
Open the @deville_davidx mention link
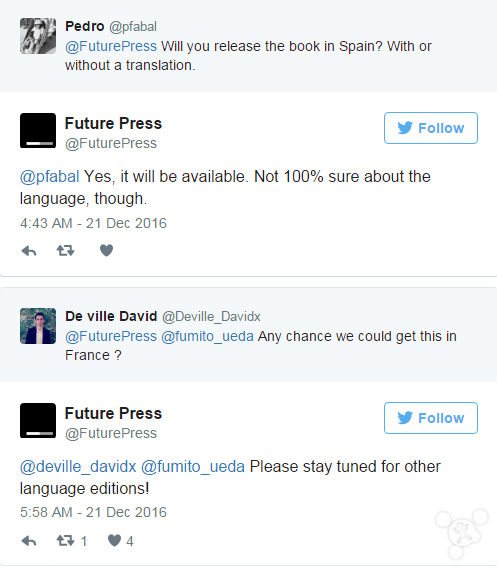(x=78, y=467)
